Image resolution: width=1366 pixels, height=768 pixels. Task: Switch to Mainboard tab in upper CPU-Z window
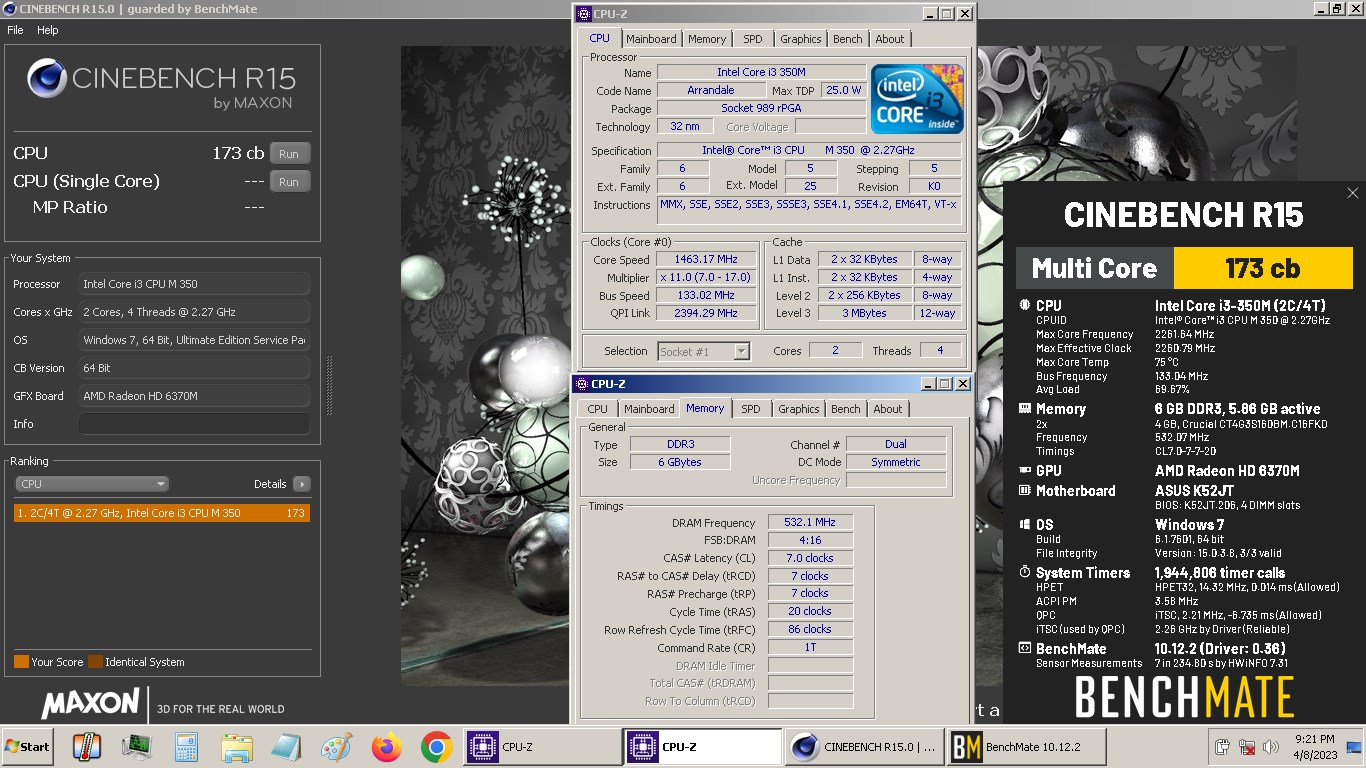coord(651,39)
